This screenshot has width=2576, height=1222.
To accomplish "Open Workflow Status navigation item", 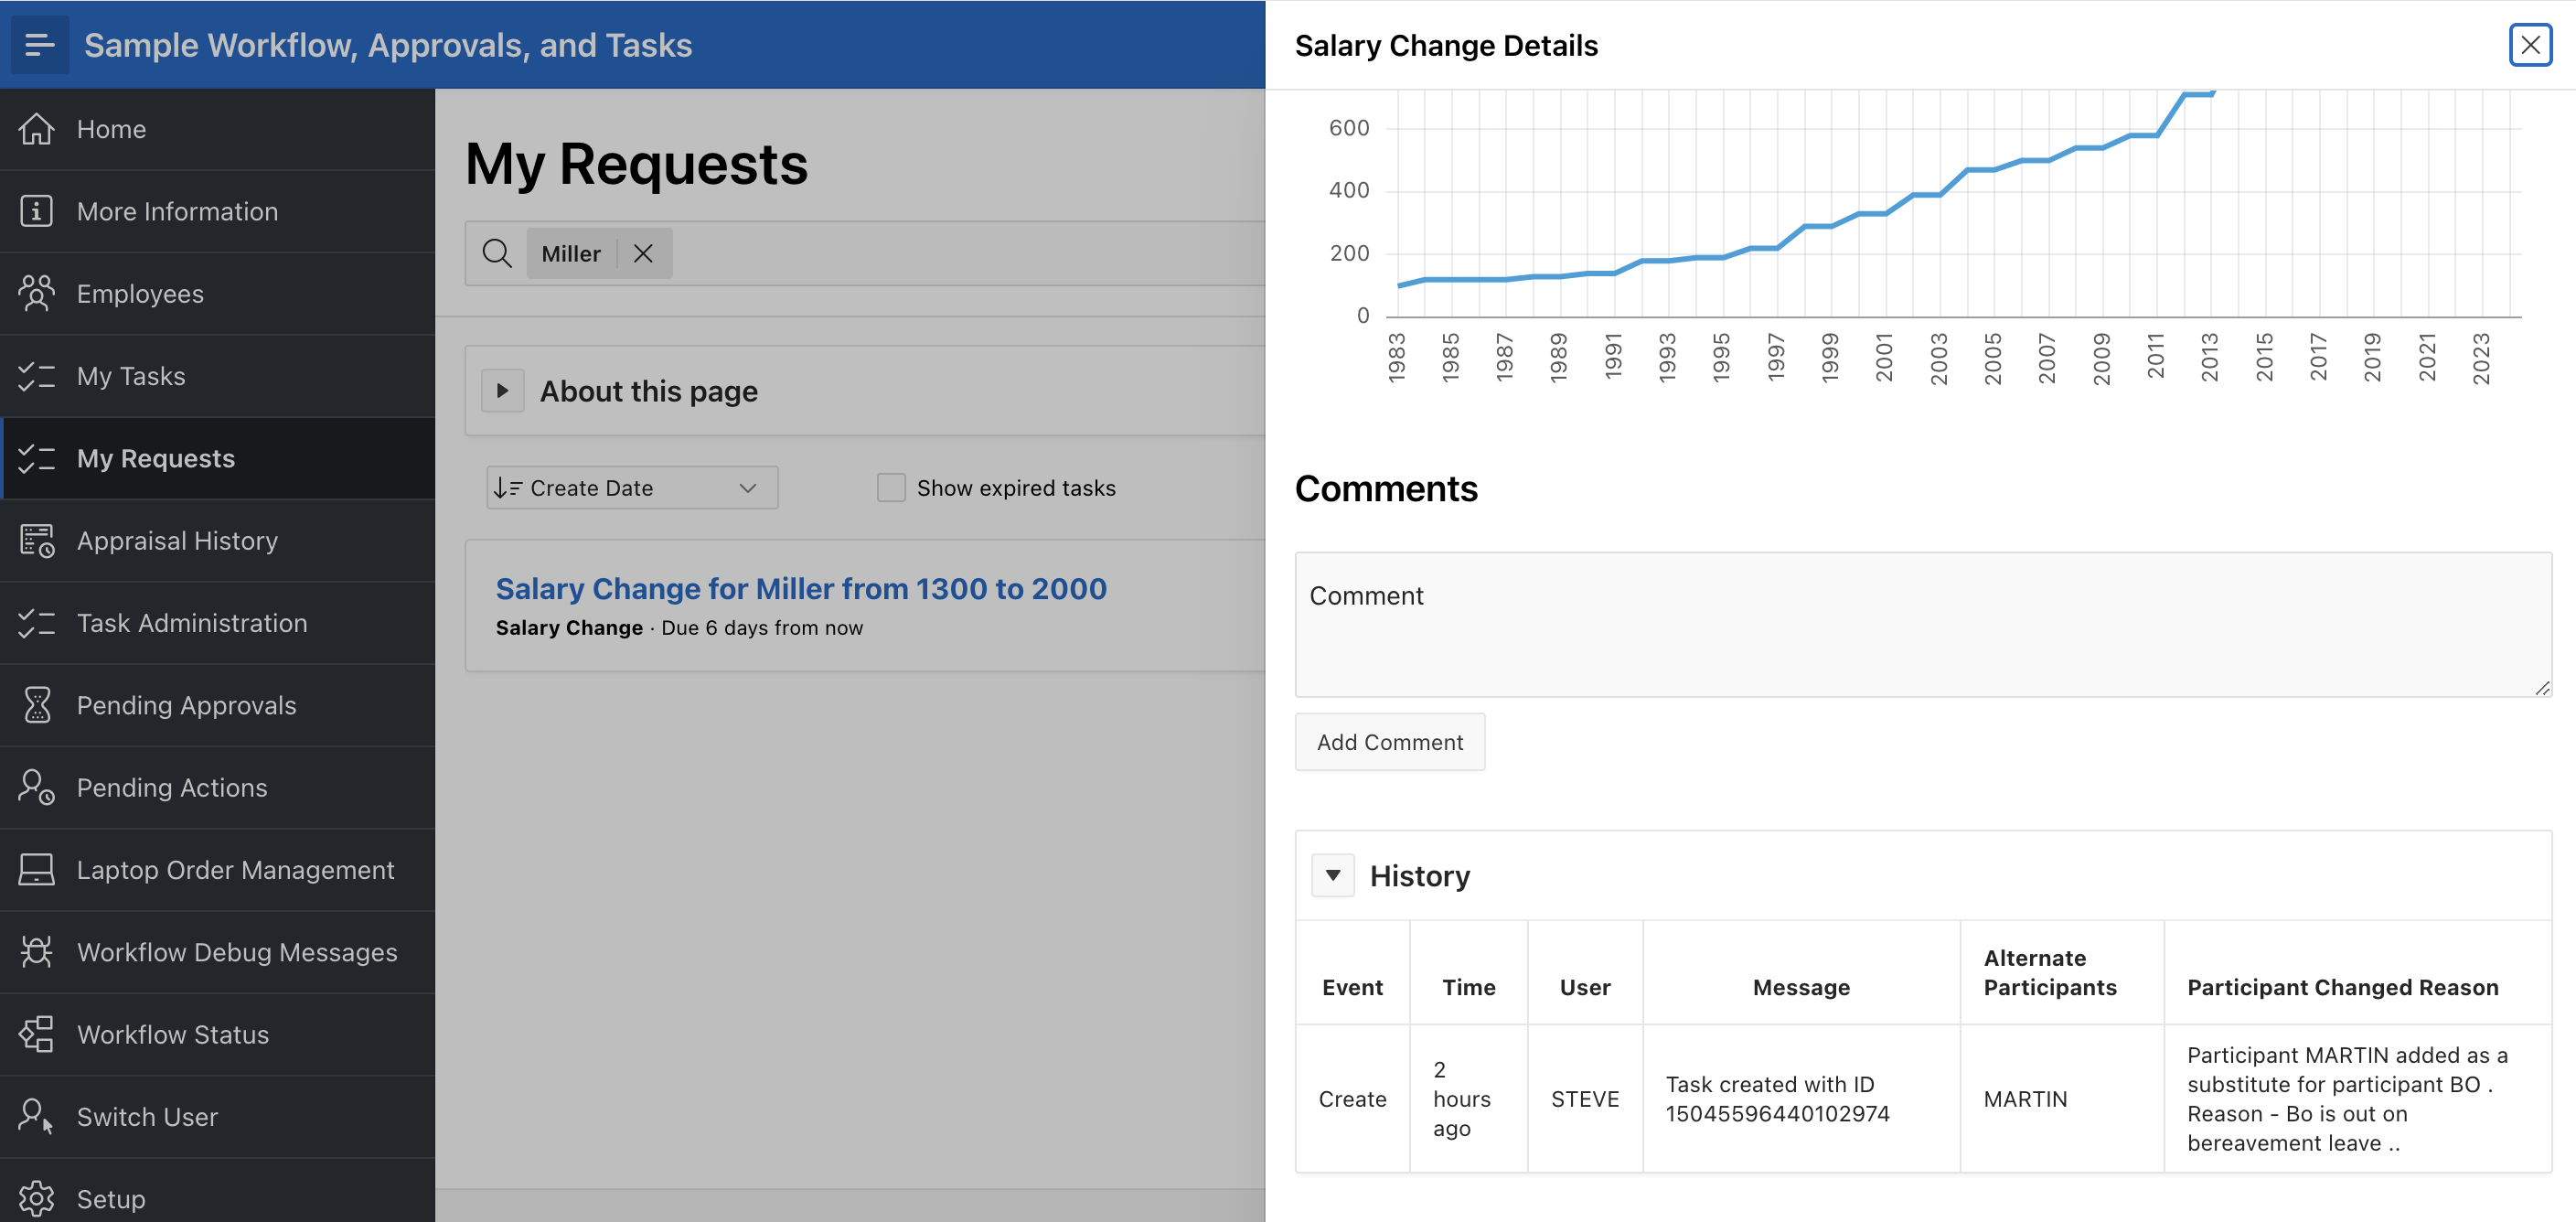I will pos(173,1034).
